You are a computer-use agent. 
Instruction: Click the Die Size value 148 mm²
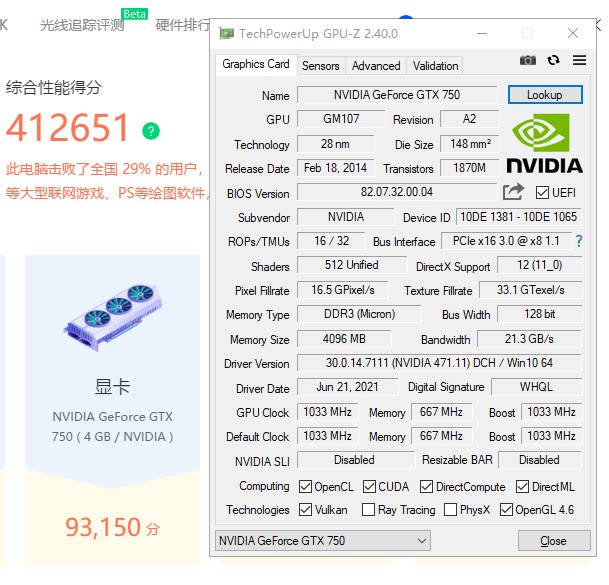click(469, 144)
